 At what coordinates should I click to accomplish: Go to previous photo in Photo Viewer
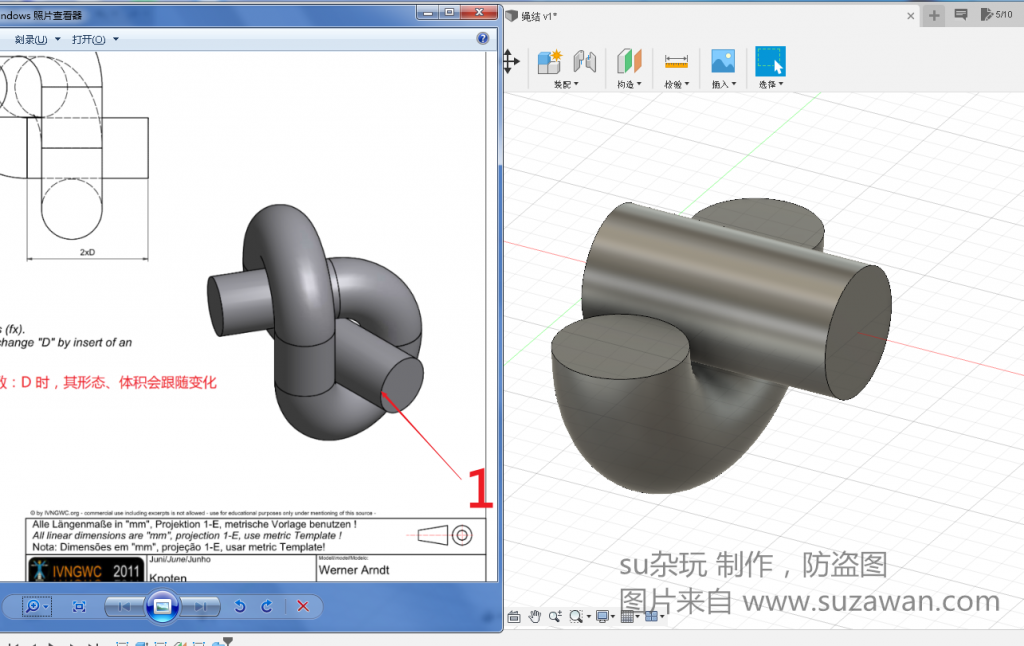pyautogui.click(x=123, y=607)
